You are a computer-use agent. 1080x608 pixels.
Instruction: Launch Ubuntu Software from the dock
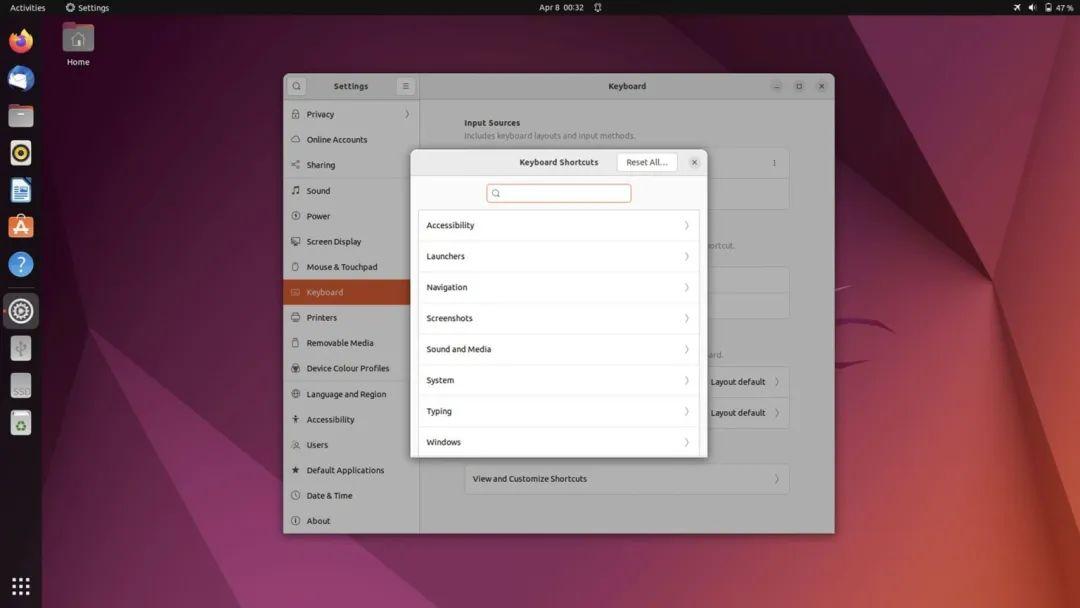[20, 226]
